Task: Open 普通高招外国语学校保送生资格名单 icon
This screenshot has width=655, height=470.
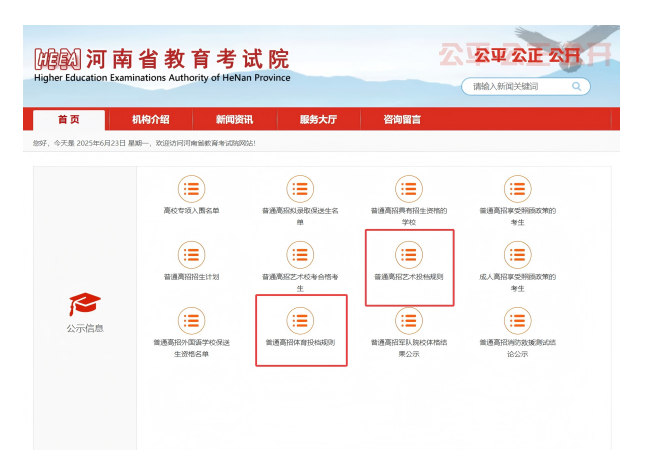Action: point(191,320)
